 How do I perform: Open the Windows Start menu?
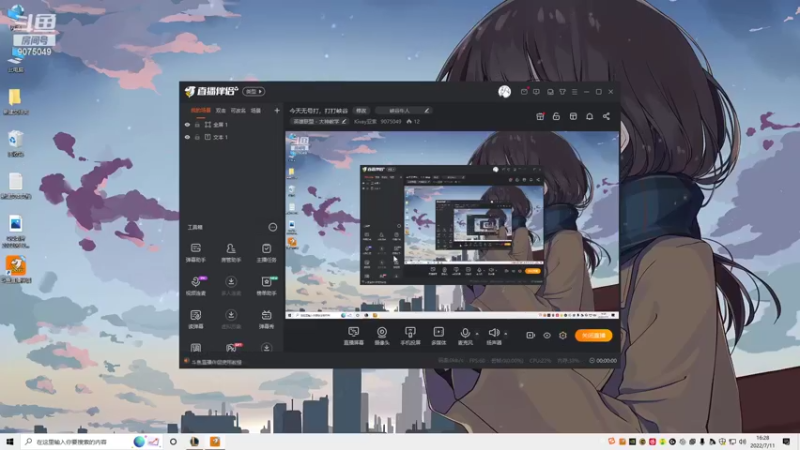coord(10,441)
